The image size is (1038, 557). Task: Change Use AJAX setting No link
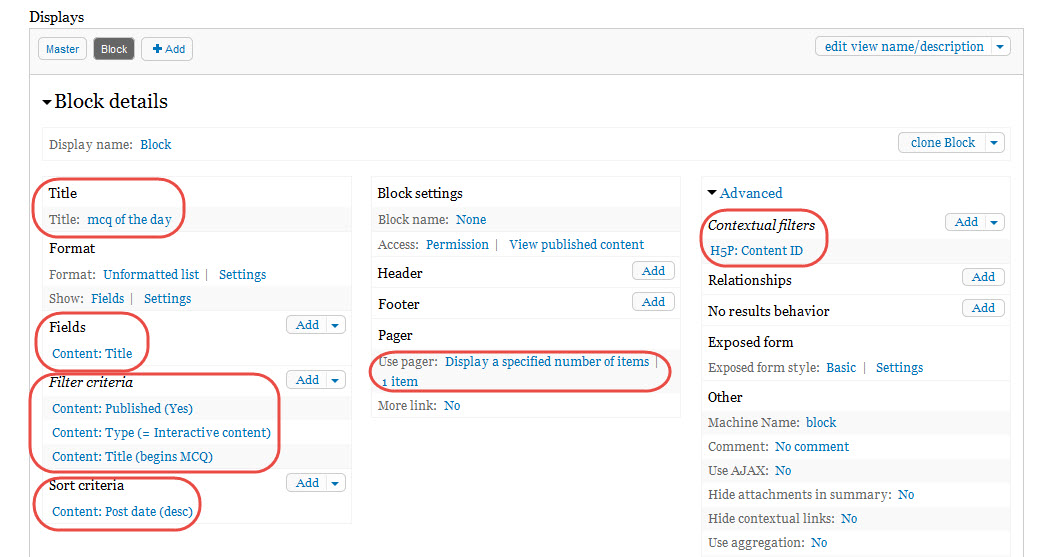coord(783,470)
